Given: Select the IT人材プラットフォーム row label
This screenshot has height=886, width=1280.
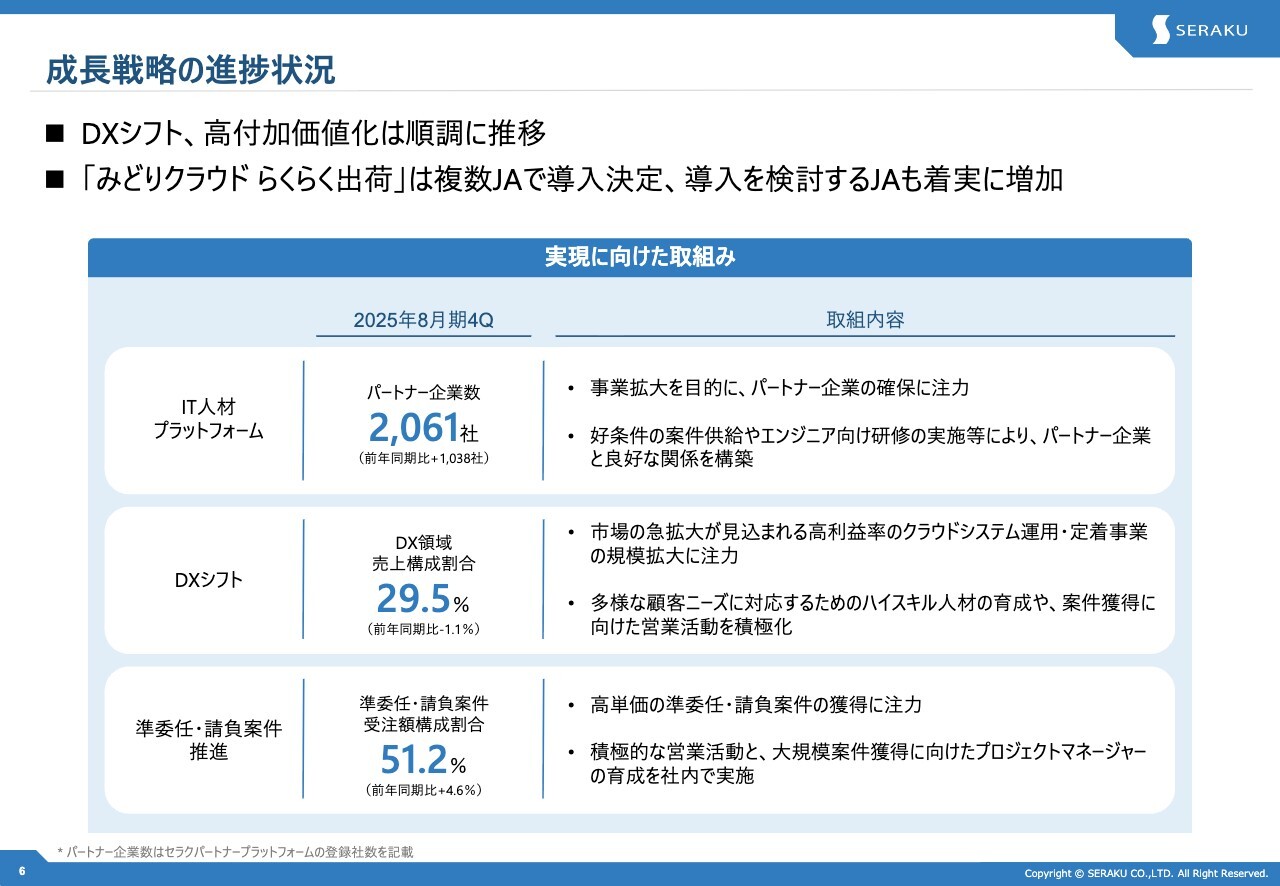Looking at the screenshot, I should point(208,418).
